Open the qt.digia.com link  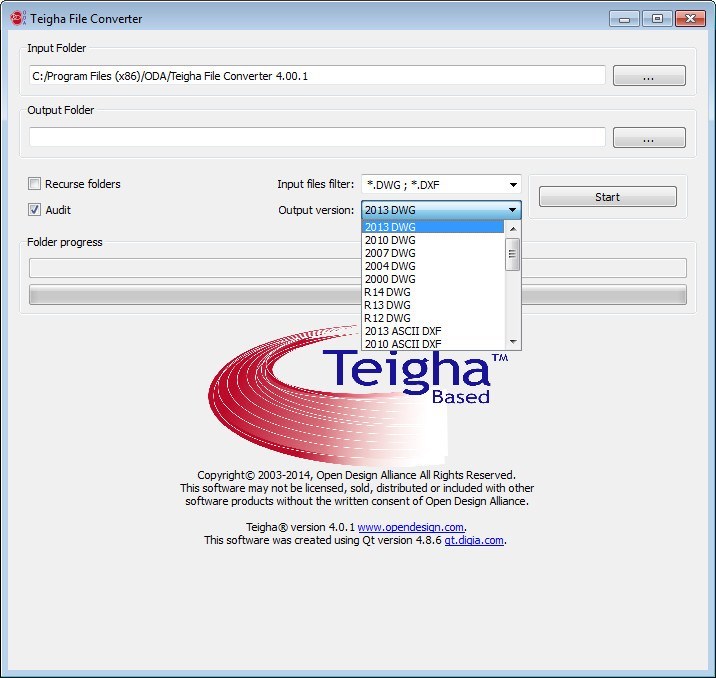pos(474,540)
